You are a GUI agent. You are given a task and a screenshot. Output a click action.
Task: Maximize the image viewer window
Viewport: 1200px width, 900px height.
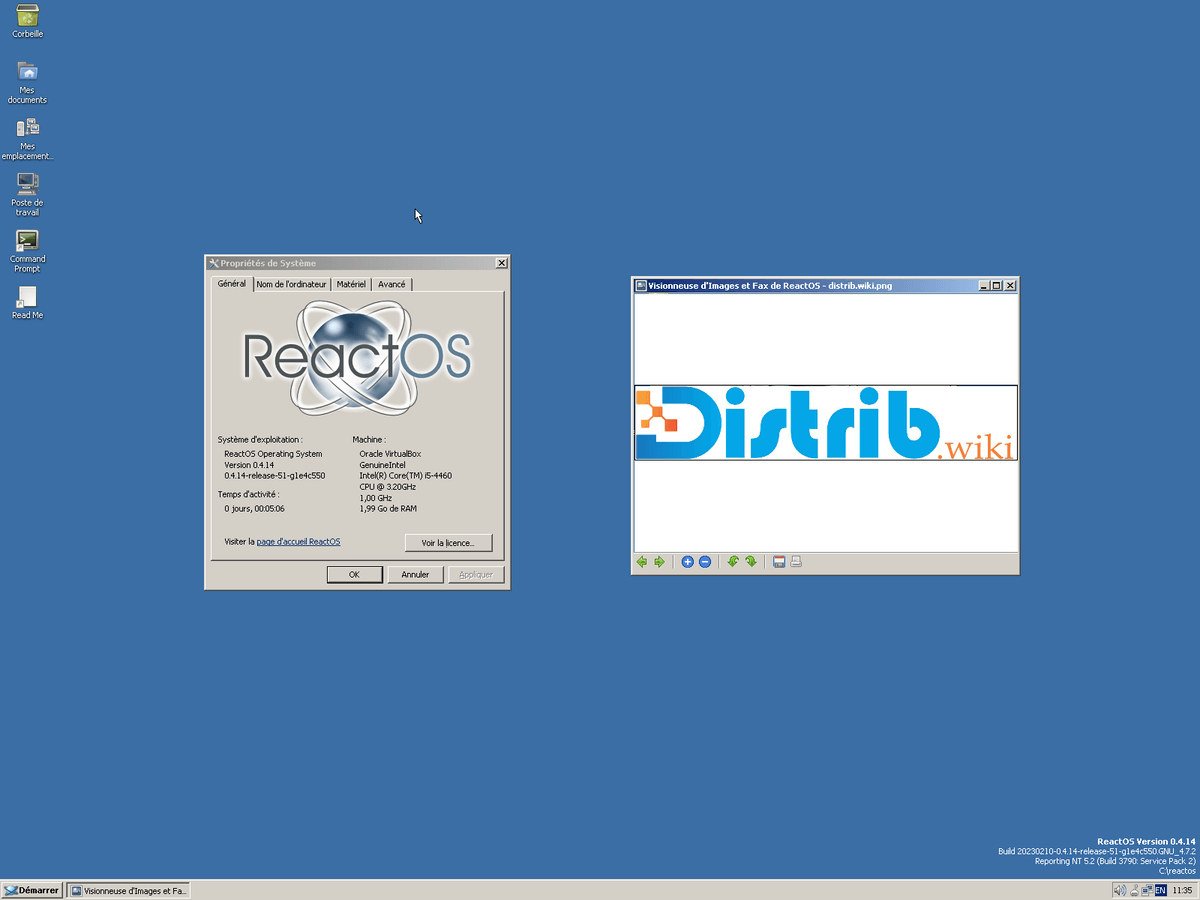coord(996,285)
